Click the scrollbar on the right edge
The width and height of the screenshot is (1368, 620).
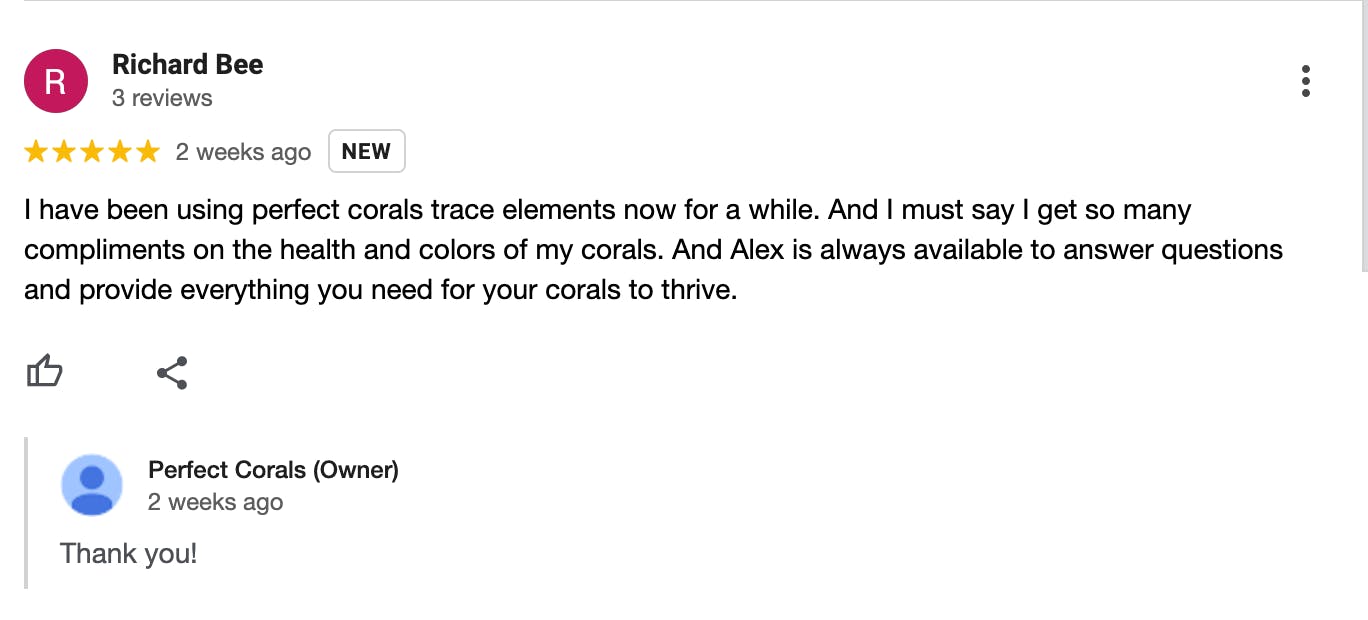1363,135
